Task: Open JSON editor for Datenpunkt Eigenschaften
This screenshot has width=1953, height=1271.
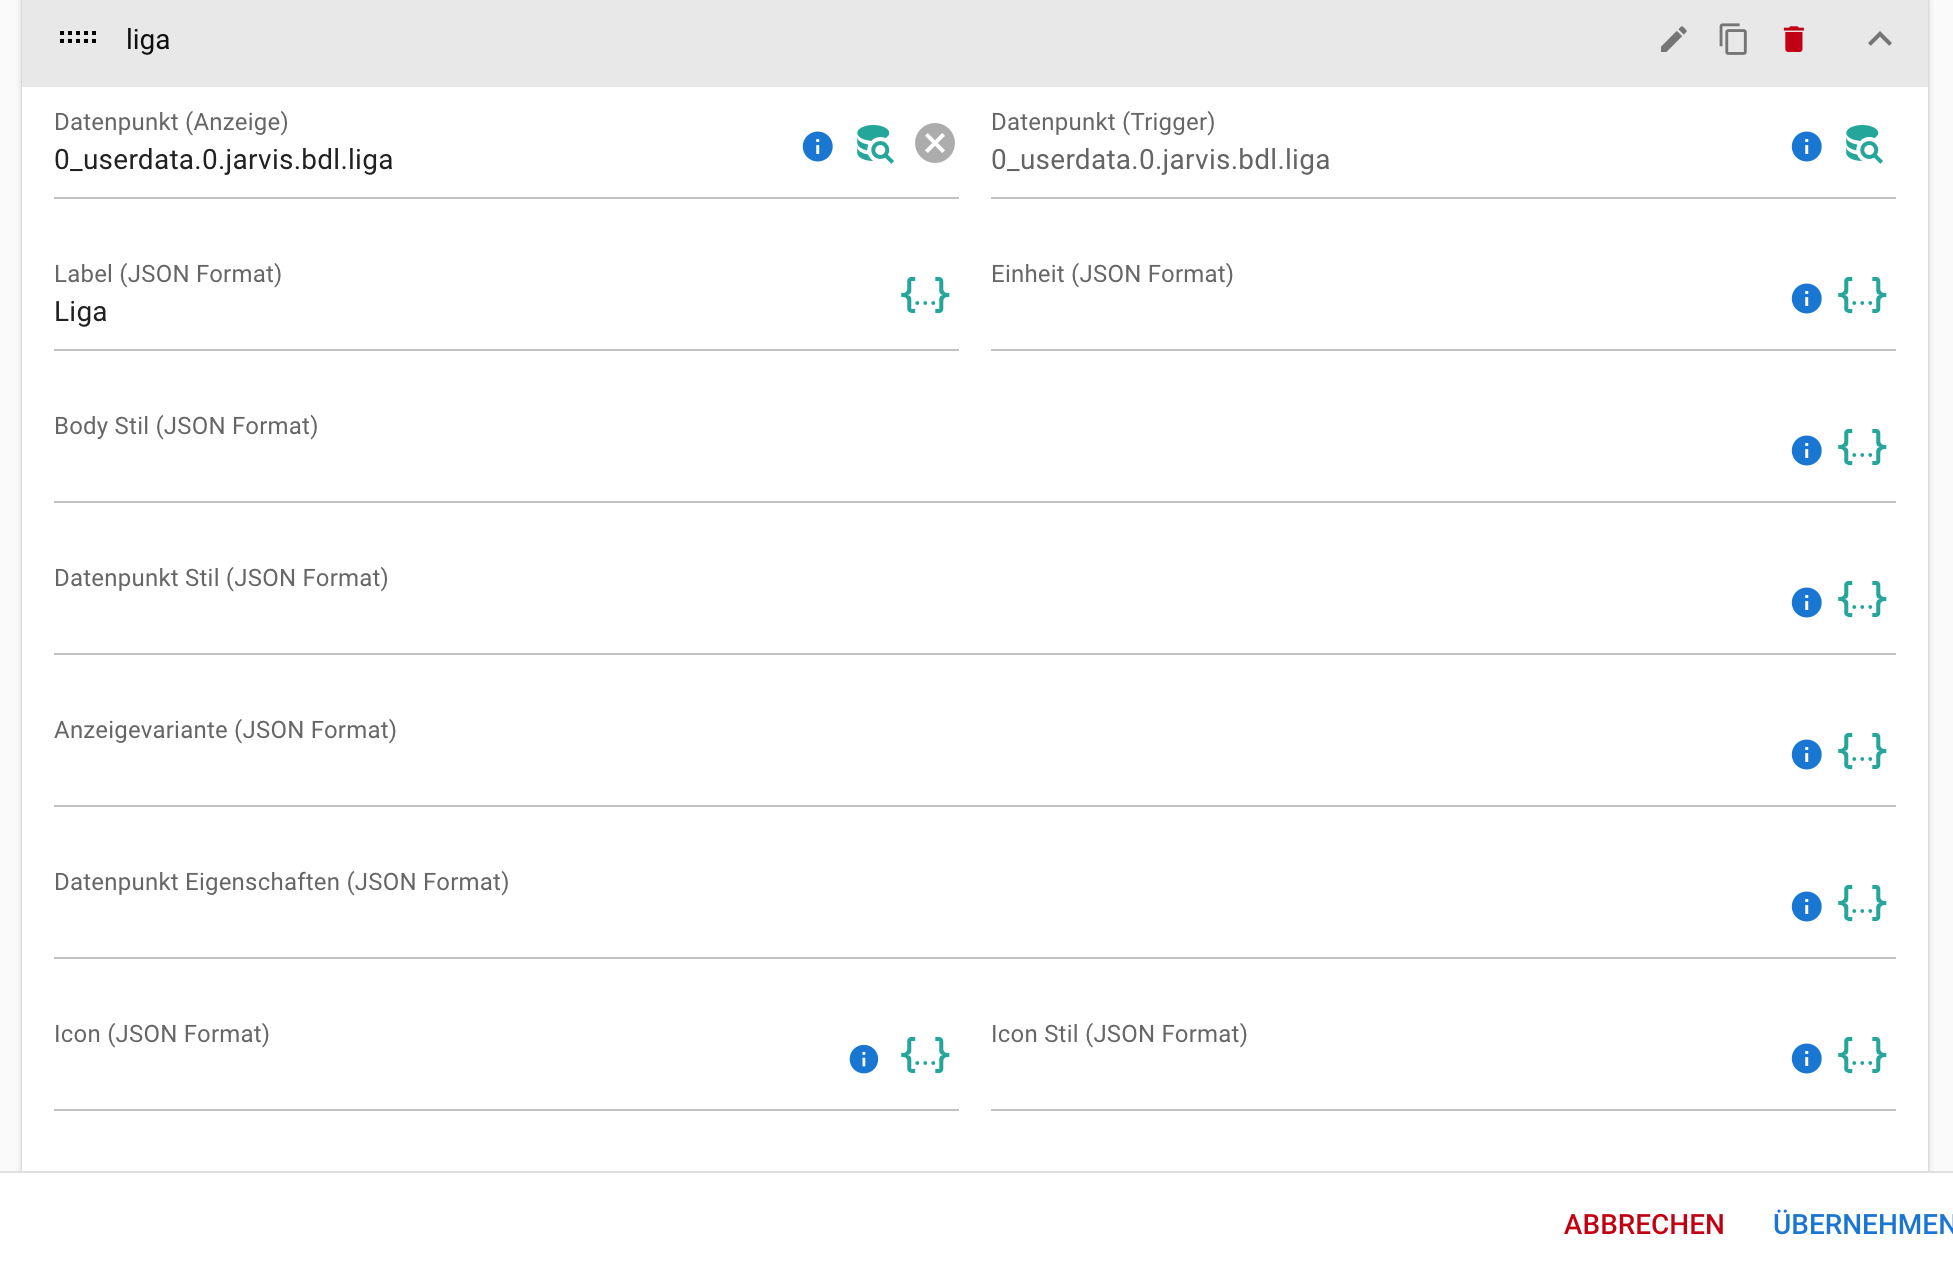Action: pyautogui.click(x=1862, y=903)
